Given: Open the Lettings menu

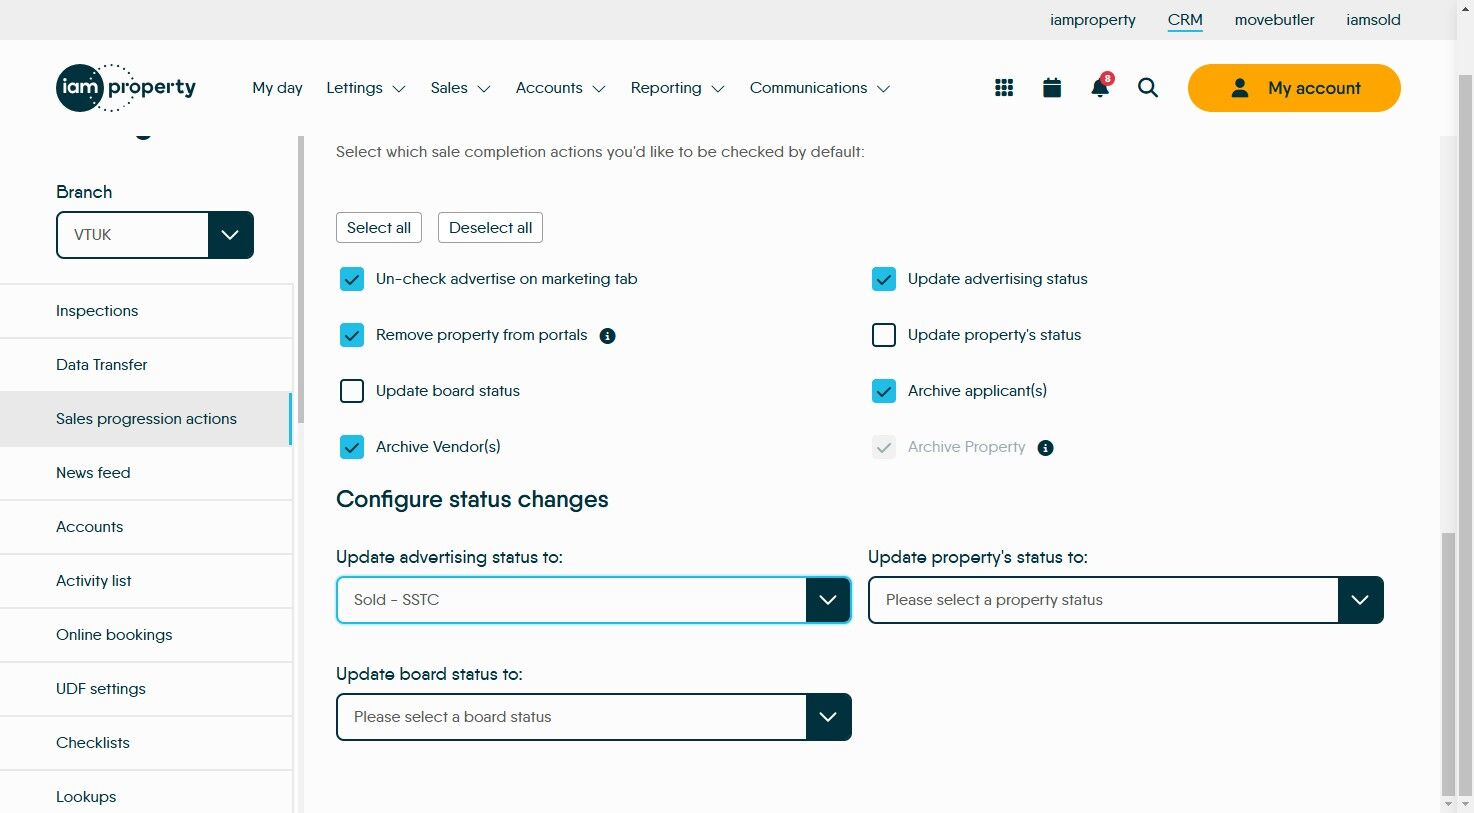Looking at the screenshot, I should [365, 88].
